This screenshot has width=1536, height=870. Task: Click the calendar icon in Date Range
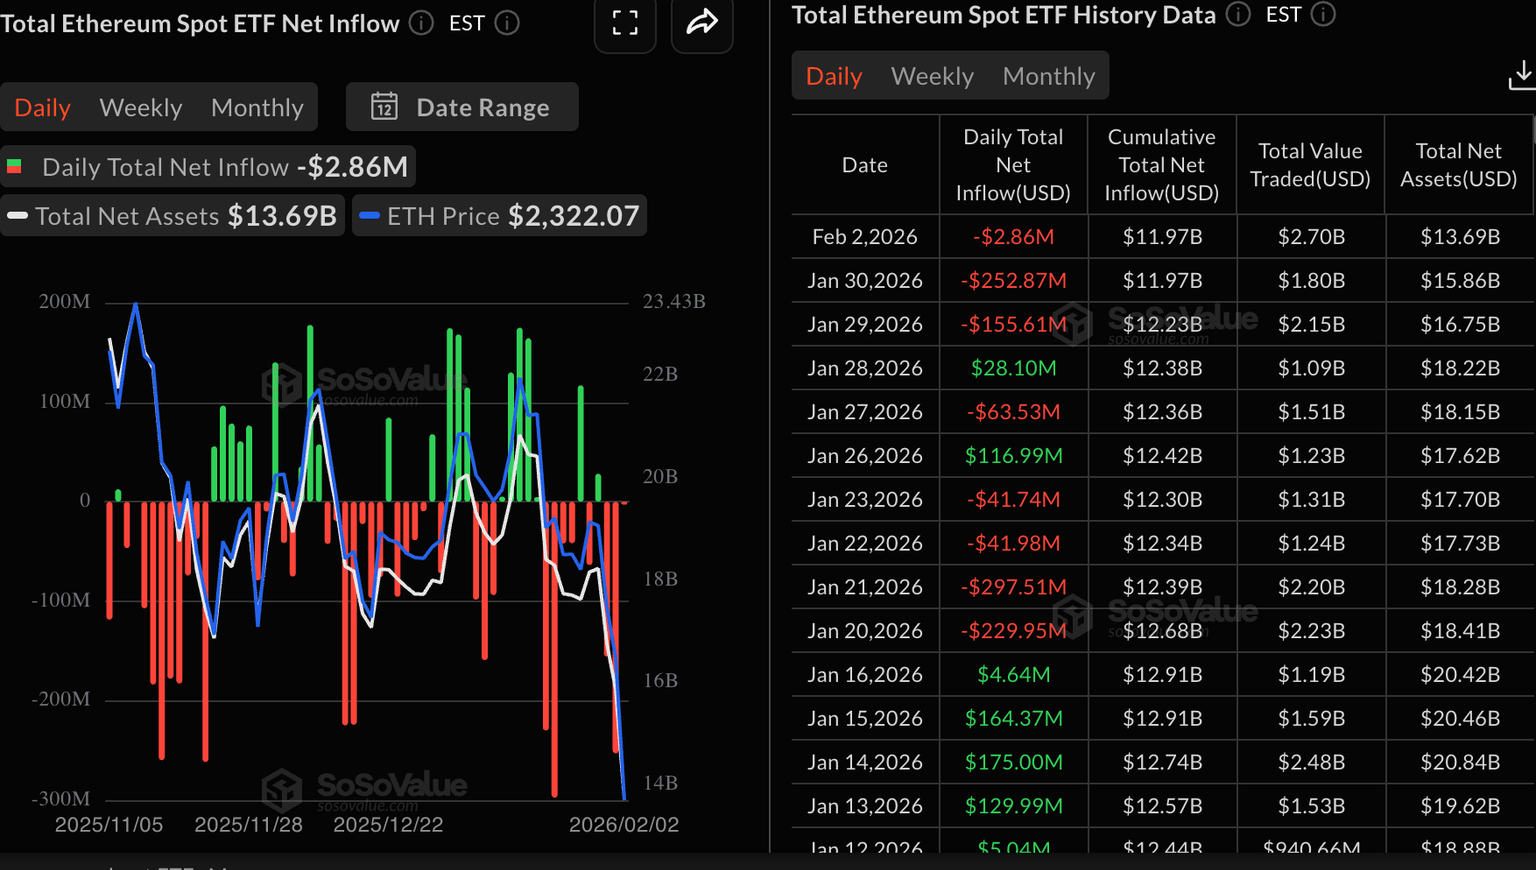pyautogui.click(x=384, y=107)
